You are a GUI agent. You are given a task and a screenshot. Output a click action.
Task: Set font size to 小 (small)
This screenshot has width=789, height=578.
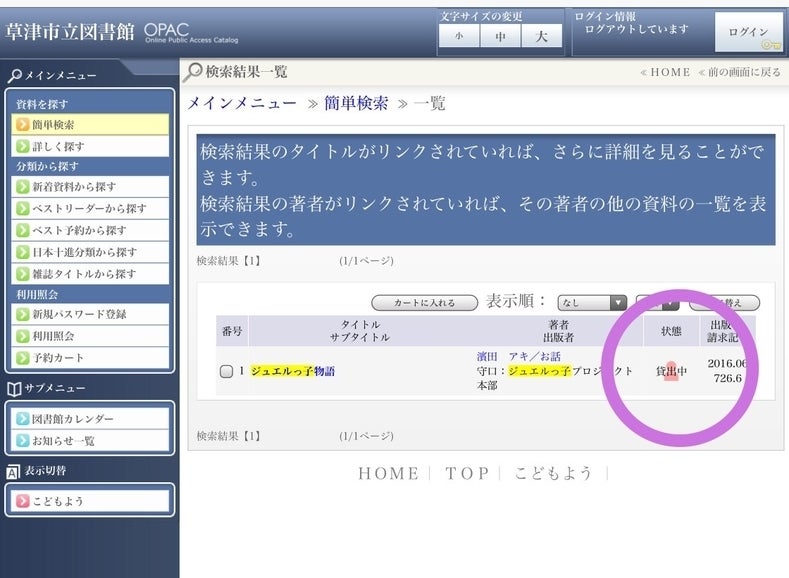(459, 37)
